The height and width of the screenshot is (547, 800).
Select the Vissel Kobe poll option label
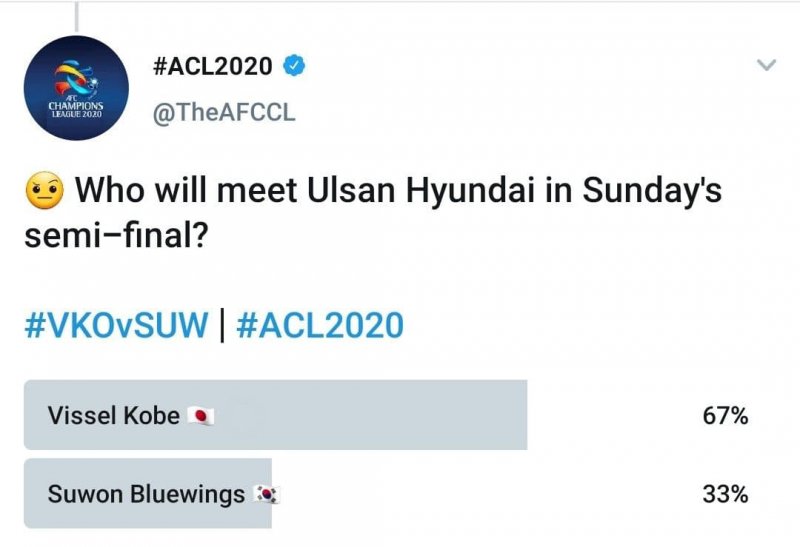(x=113, y=415)
